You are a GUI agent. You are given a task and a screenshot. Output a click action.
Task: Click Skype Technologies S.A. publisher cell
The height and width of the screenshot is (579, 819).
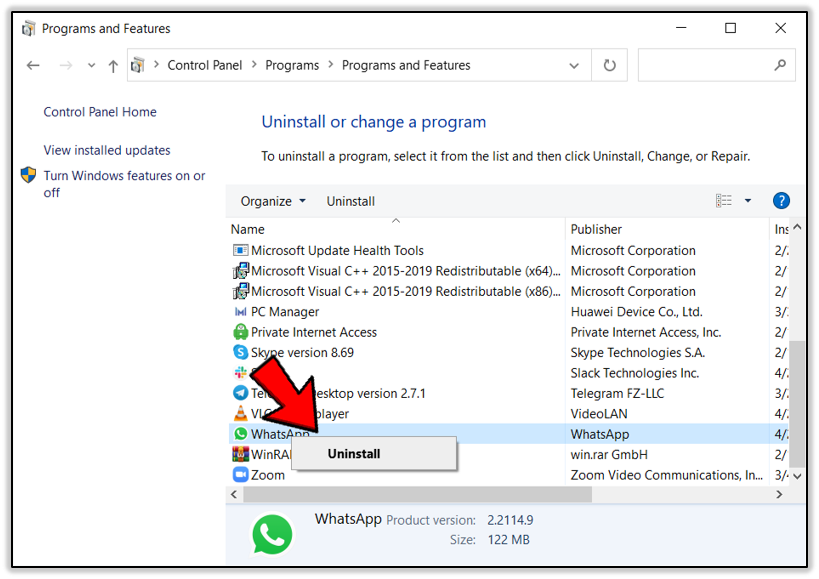(x=637, y=352)
